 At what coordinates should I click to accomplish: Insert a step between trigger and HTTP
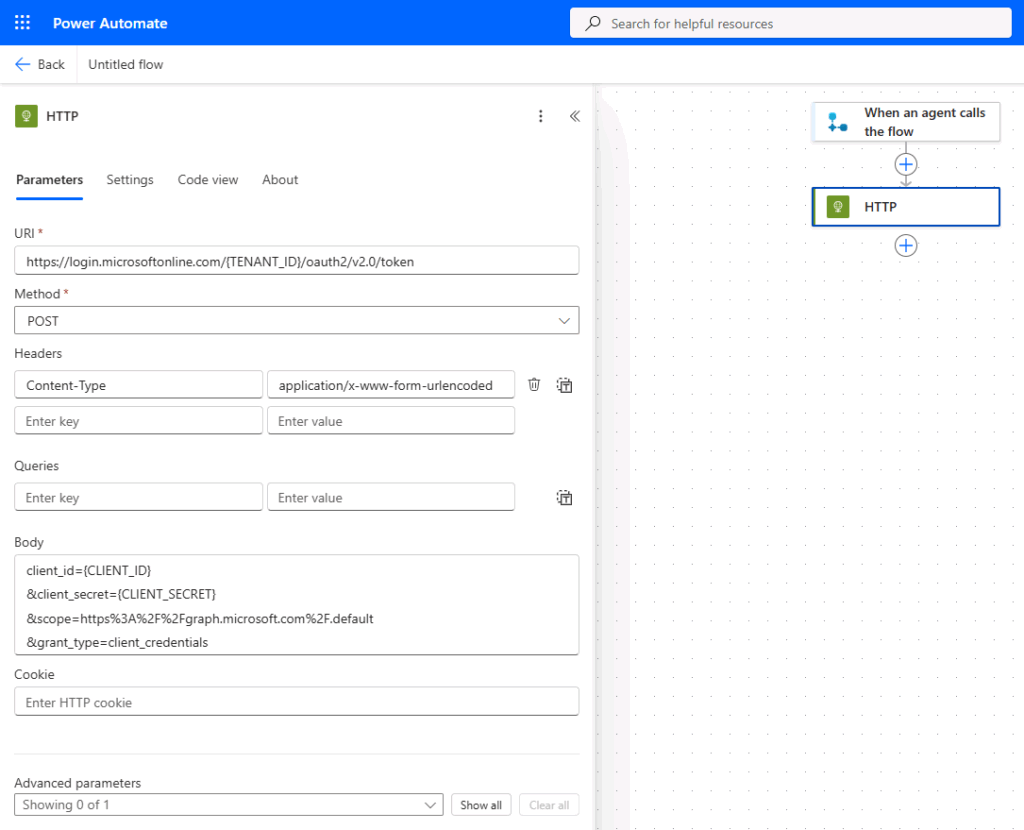(905, 164)
